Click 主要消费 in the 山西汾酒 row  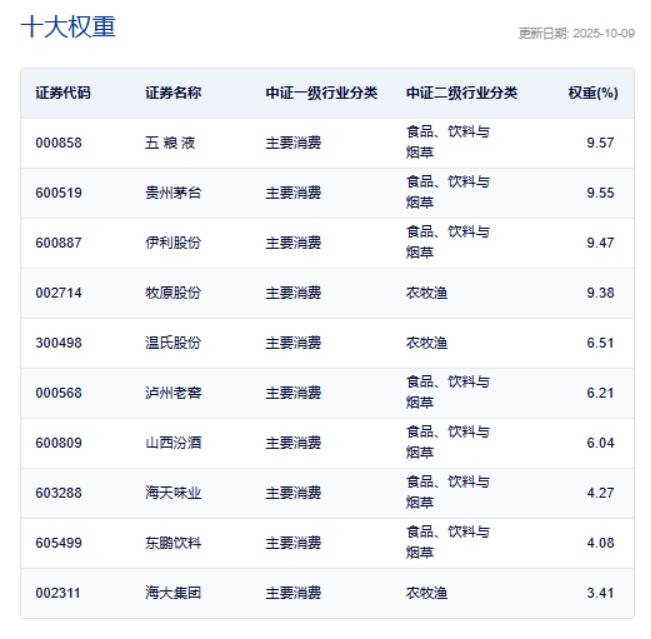294,443
